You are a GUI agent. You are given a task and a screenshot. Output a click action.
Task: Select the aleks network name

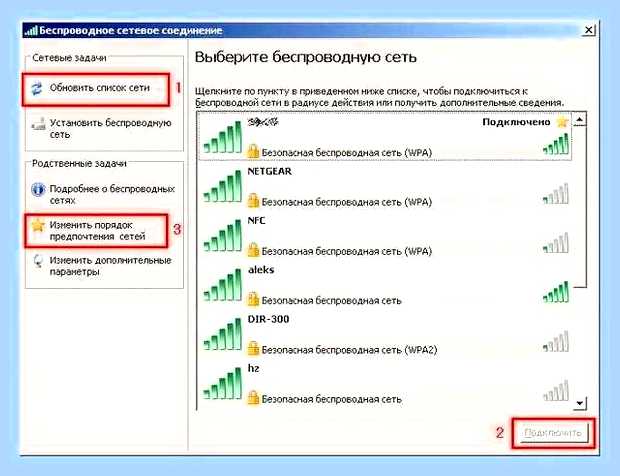pyautogui.click(x=261, y=270)
